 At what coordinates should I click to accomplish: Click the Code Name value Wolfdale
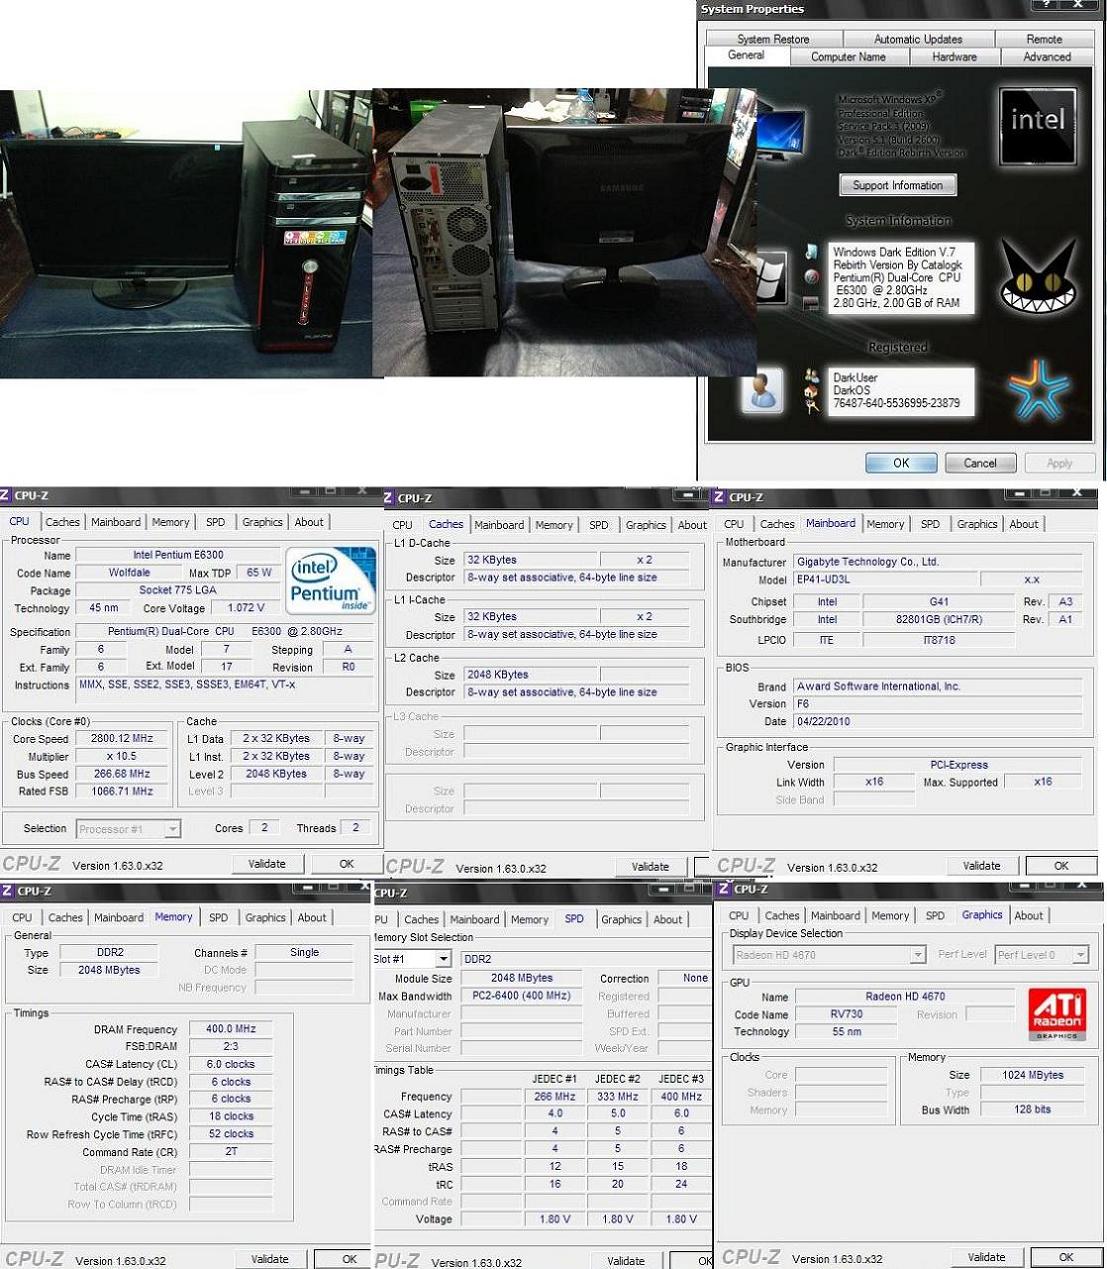[129, 573]
